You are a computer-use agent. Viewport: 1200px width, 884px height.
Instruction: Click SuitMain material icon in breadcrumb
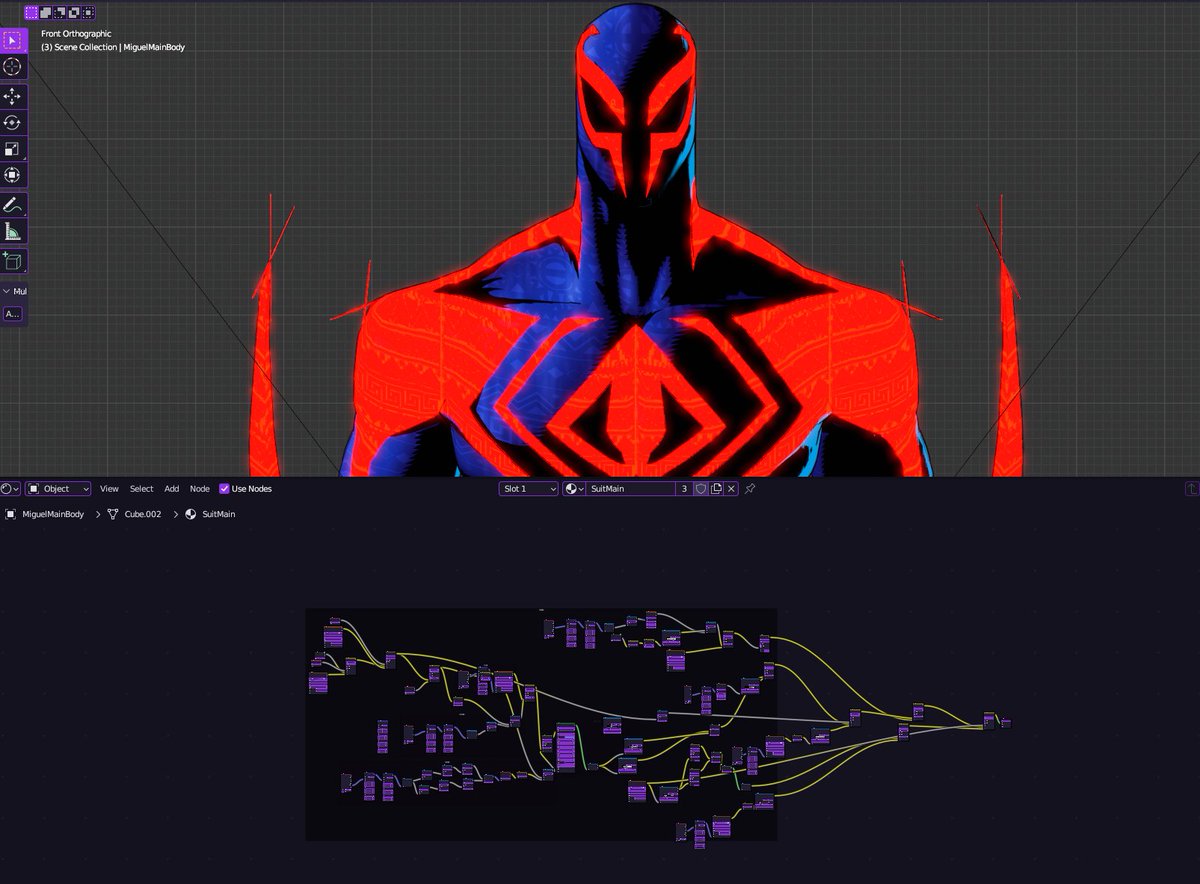191,514
